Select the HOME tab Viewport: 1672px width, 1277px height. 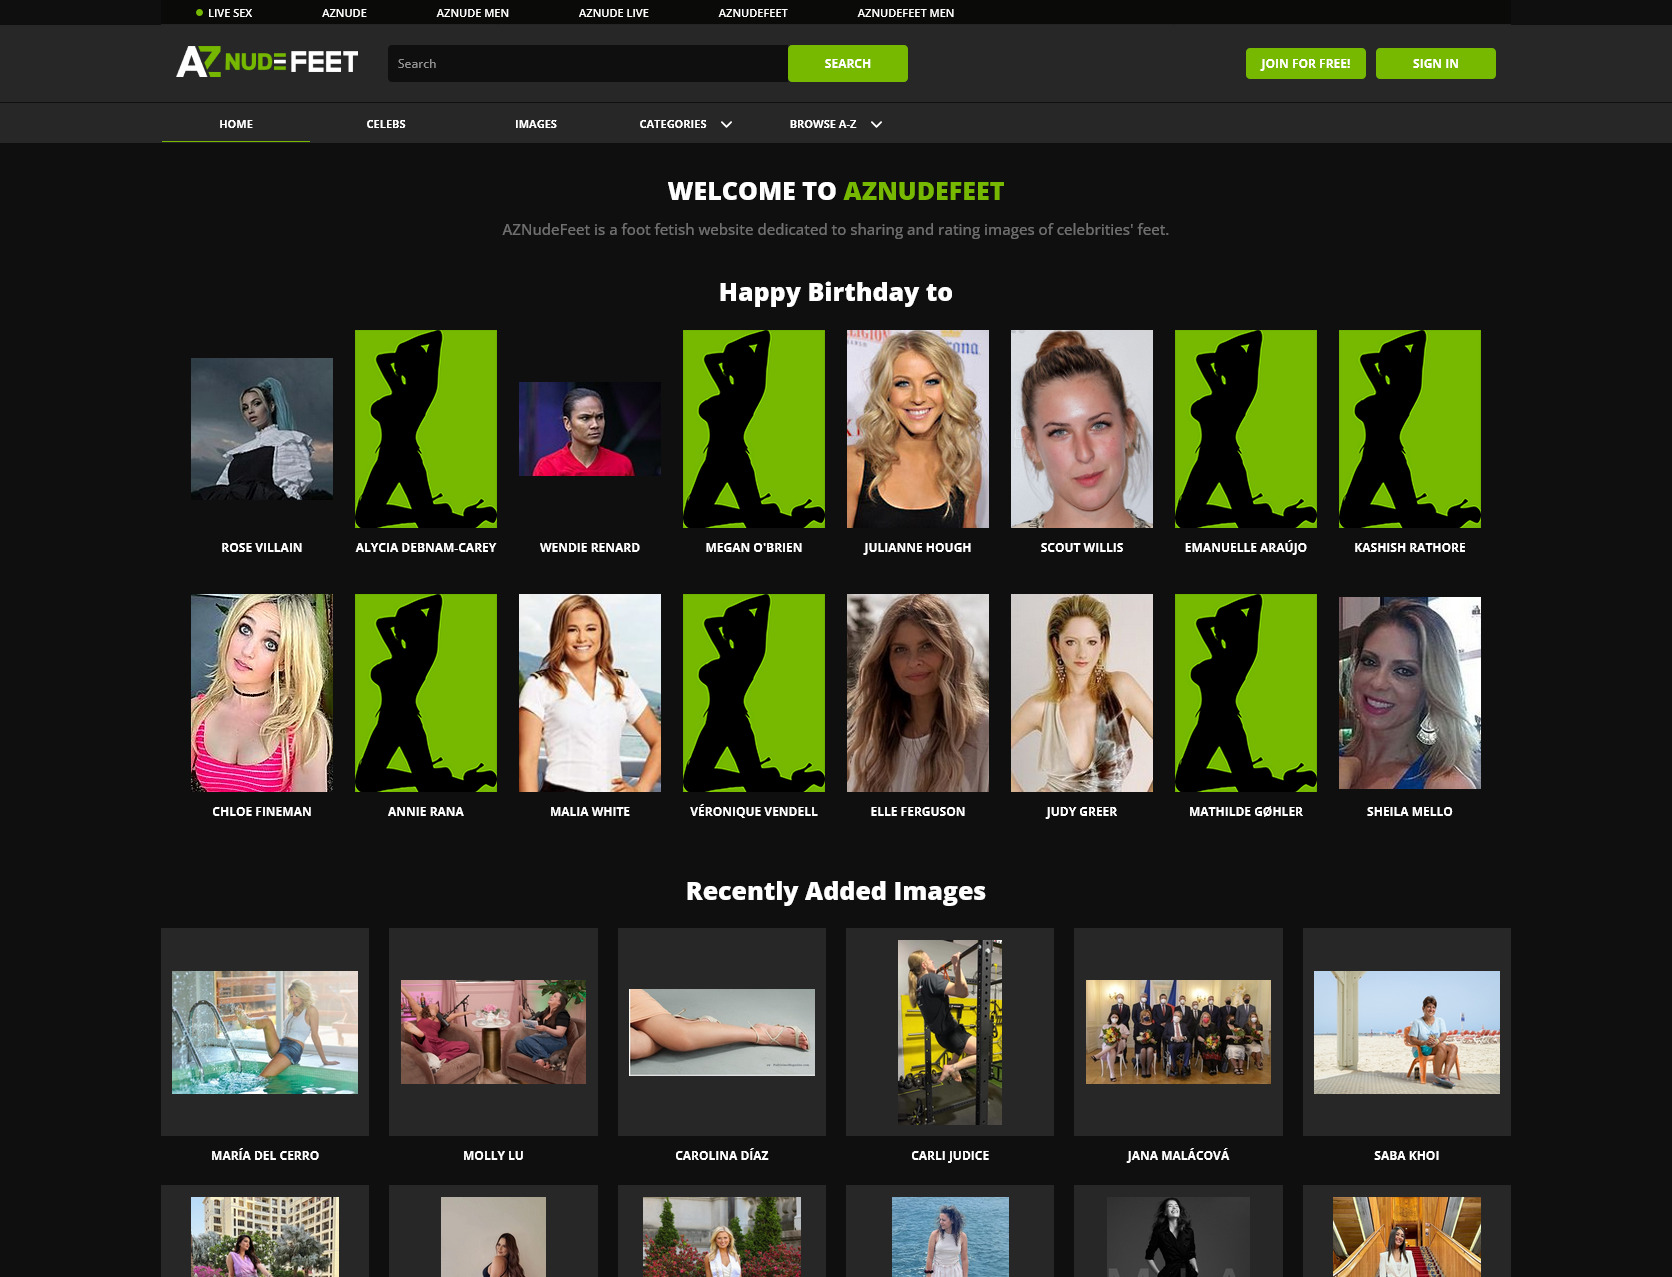[x=236, y=124]
